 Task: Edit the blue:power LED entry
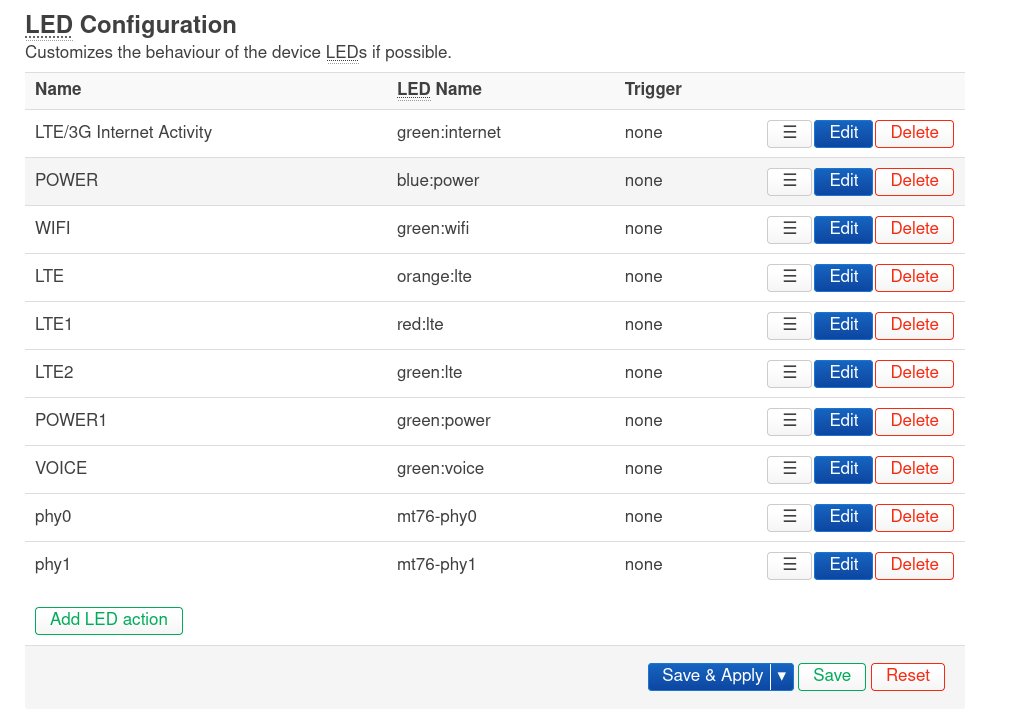point(843,181)
